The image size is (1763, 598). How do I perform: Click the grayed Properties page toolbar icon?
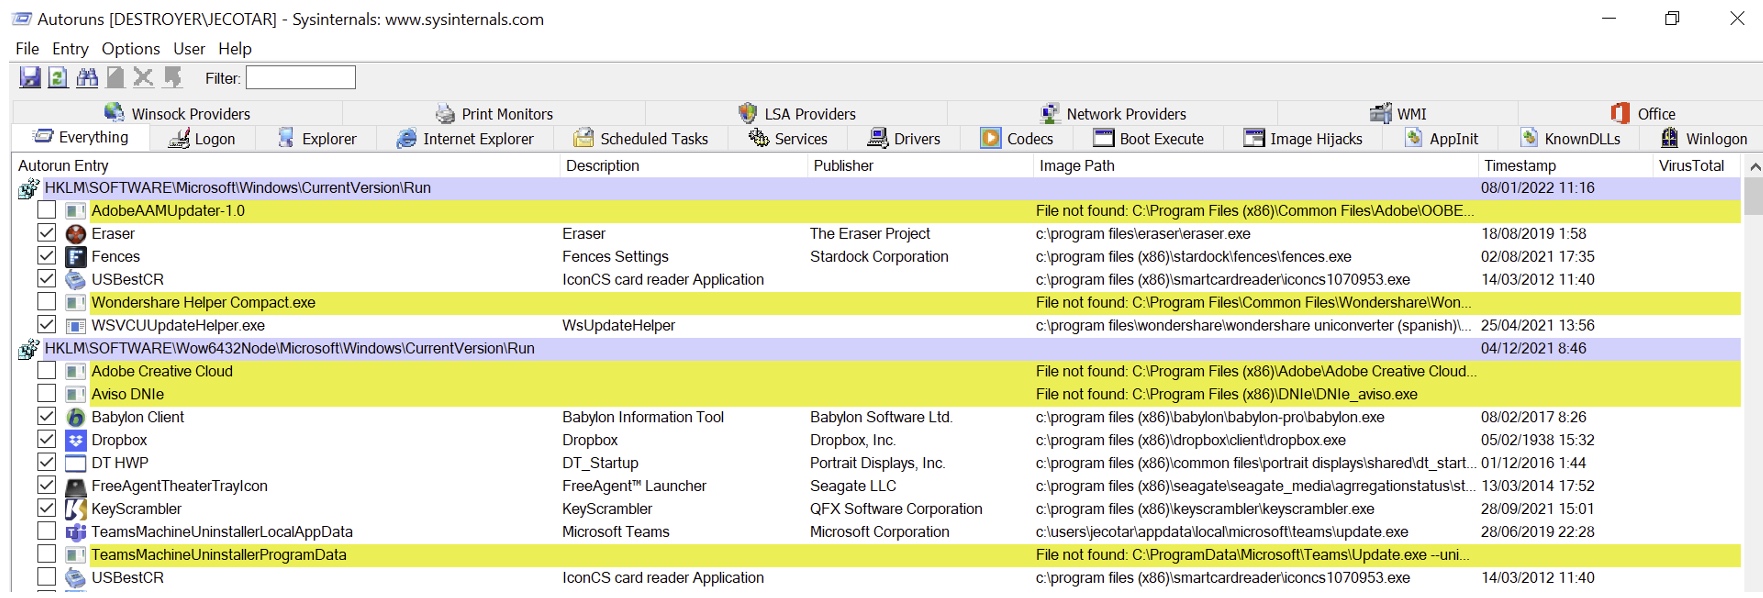point(116,77)
